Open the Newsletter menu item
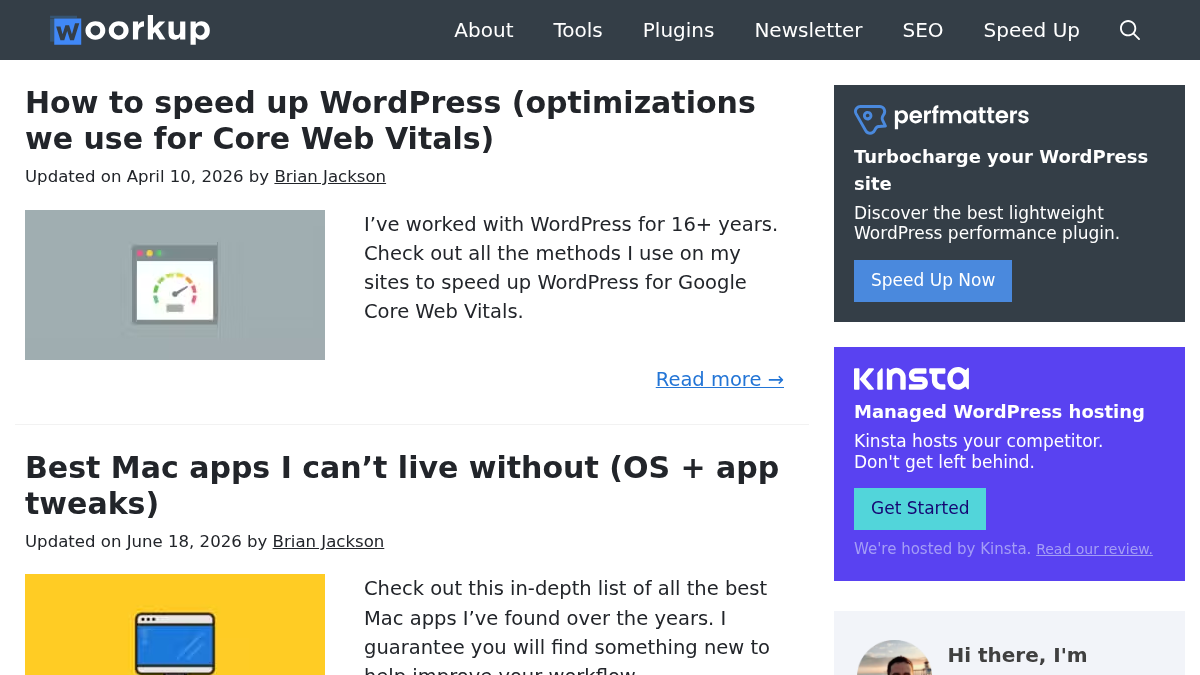This screenshot has width=1200, height=675. pos(808,30)
